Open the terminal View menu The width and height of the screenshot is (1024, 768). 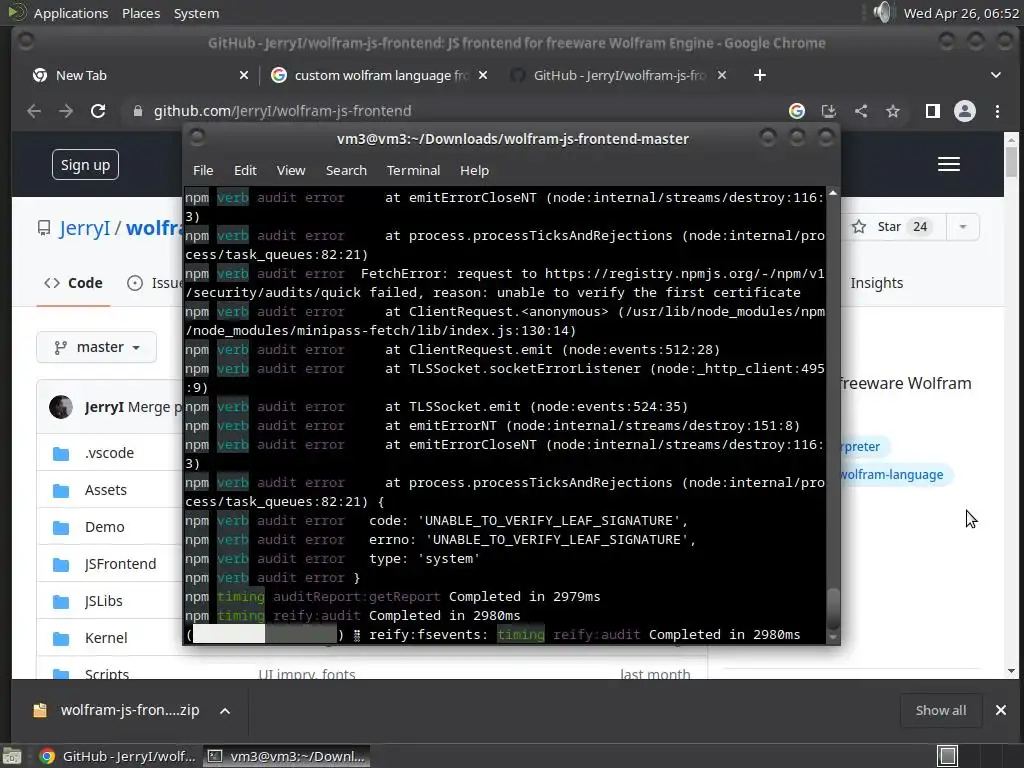tap(291, 170)
